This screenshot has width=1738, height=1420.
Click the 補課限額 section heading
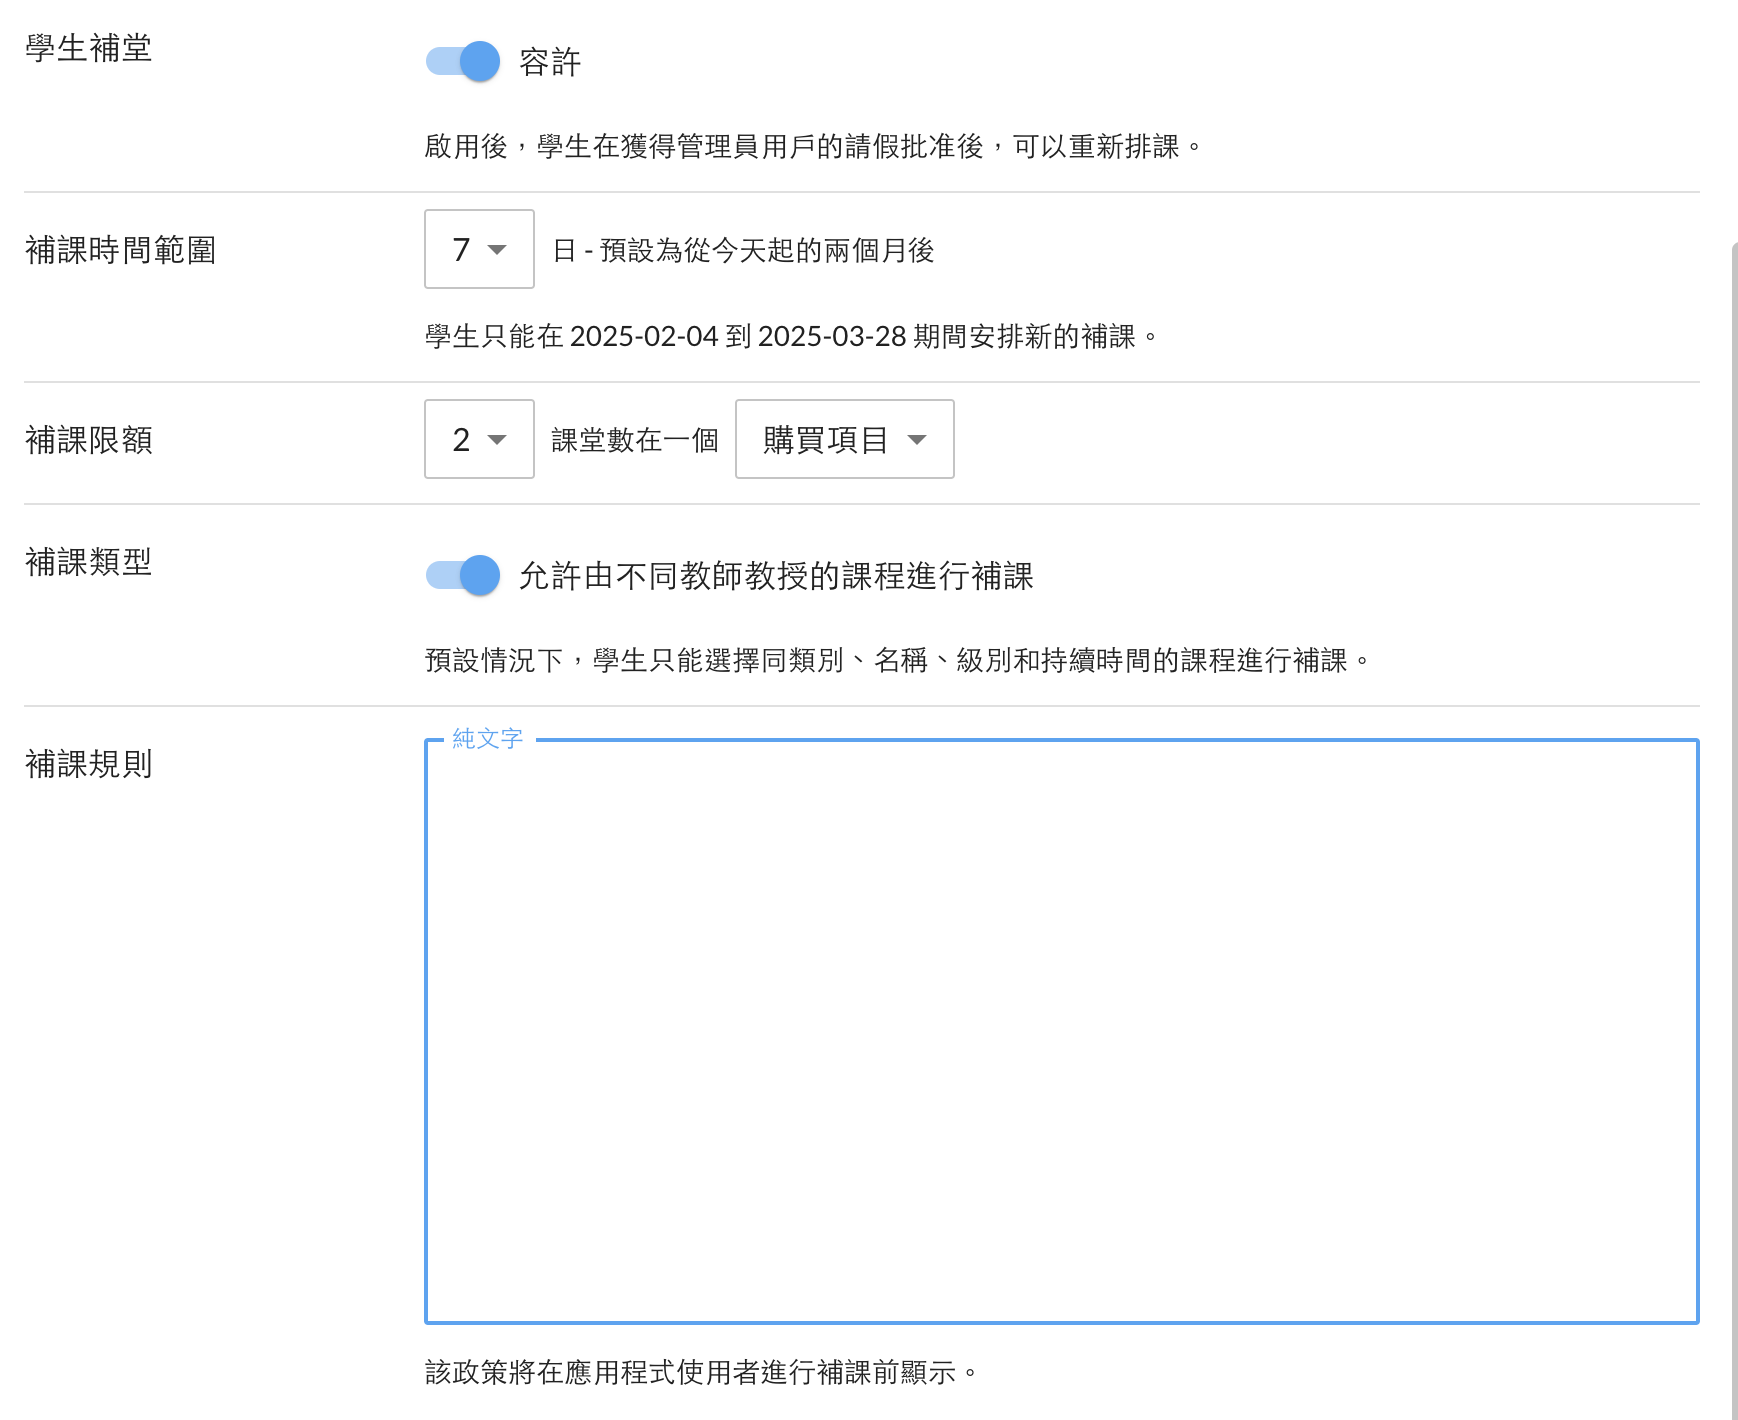pos(89,440)
